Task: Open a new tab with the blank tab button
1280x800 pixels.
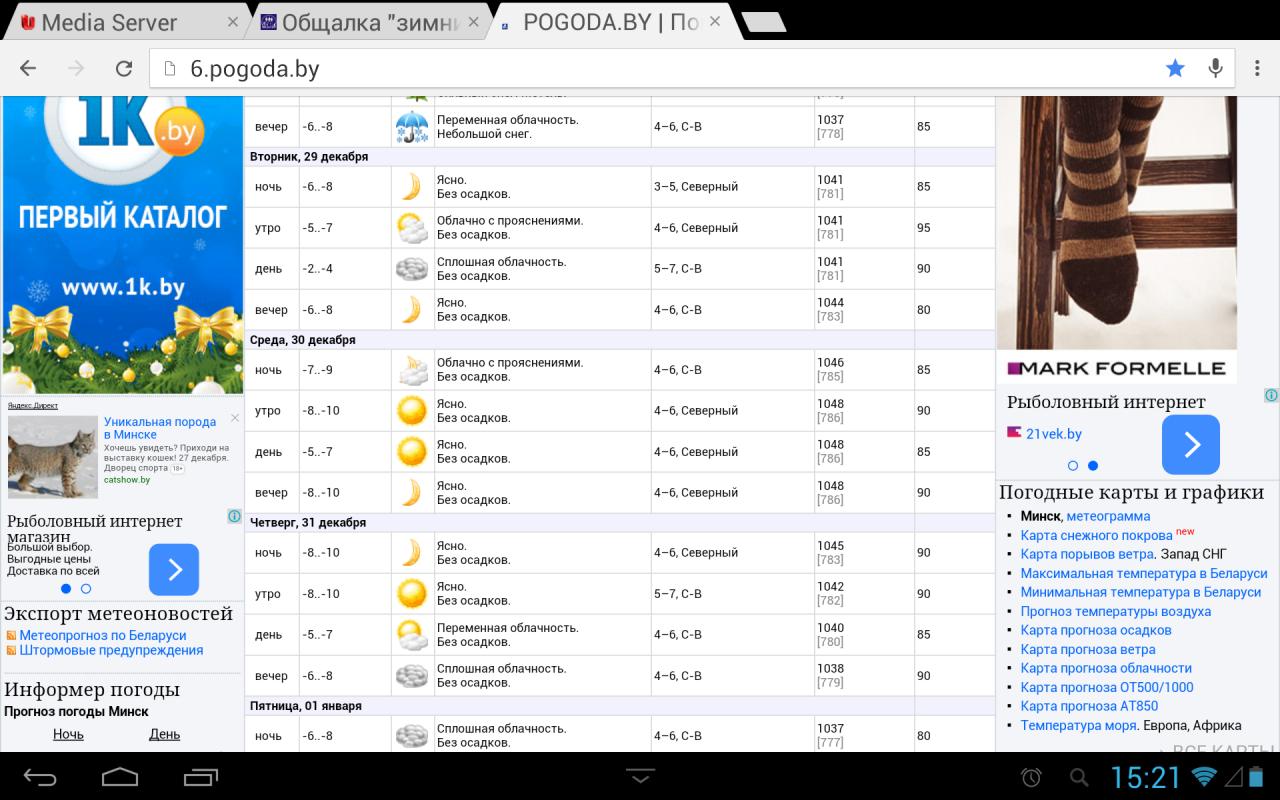Action: point(764,22)
